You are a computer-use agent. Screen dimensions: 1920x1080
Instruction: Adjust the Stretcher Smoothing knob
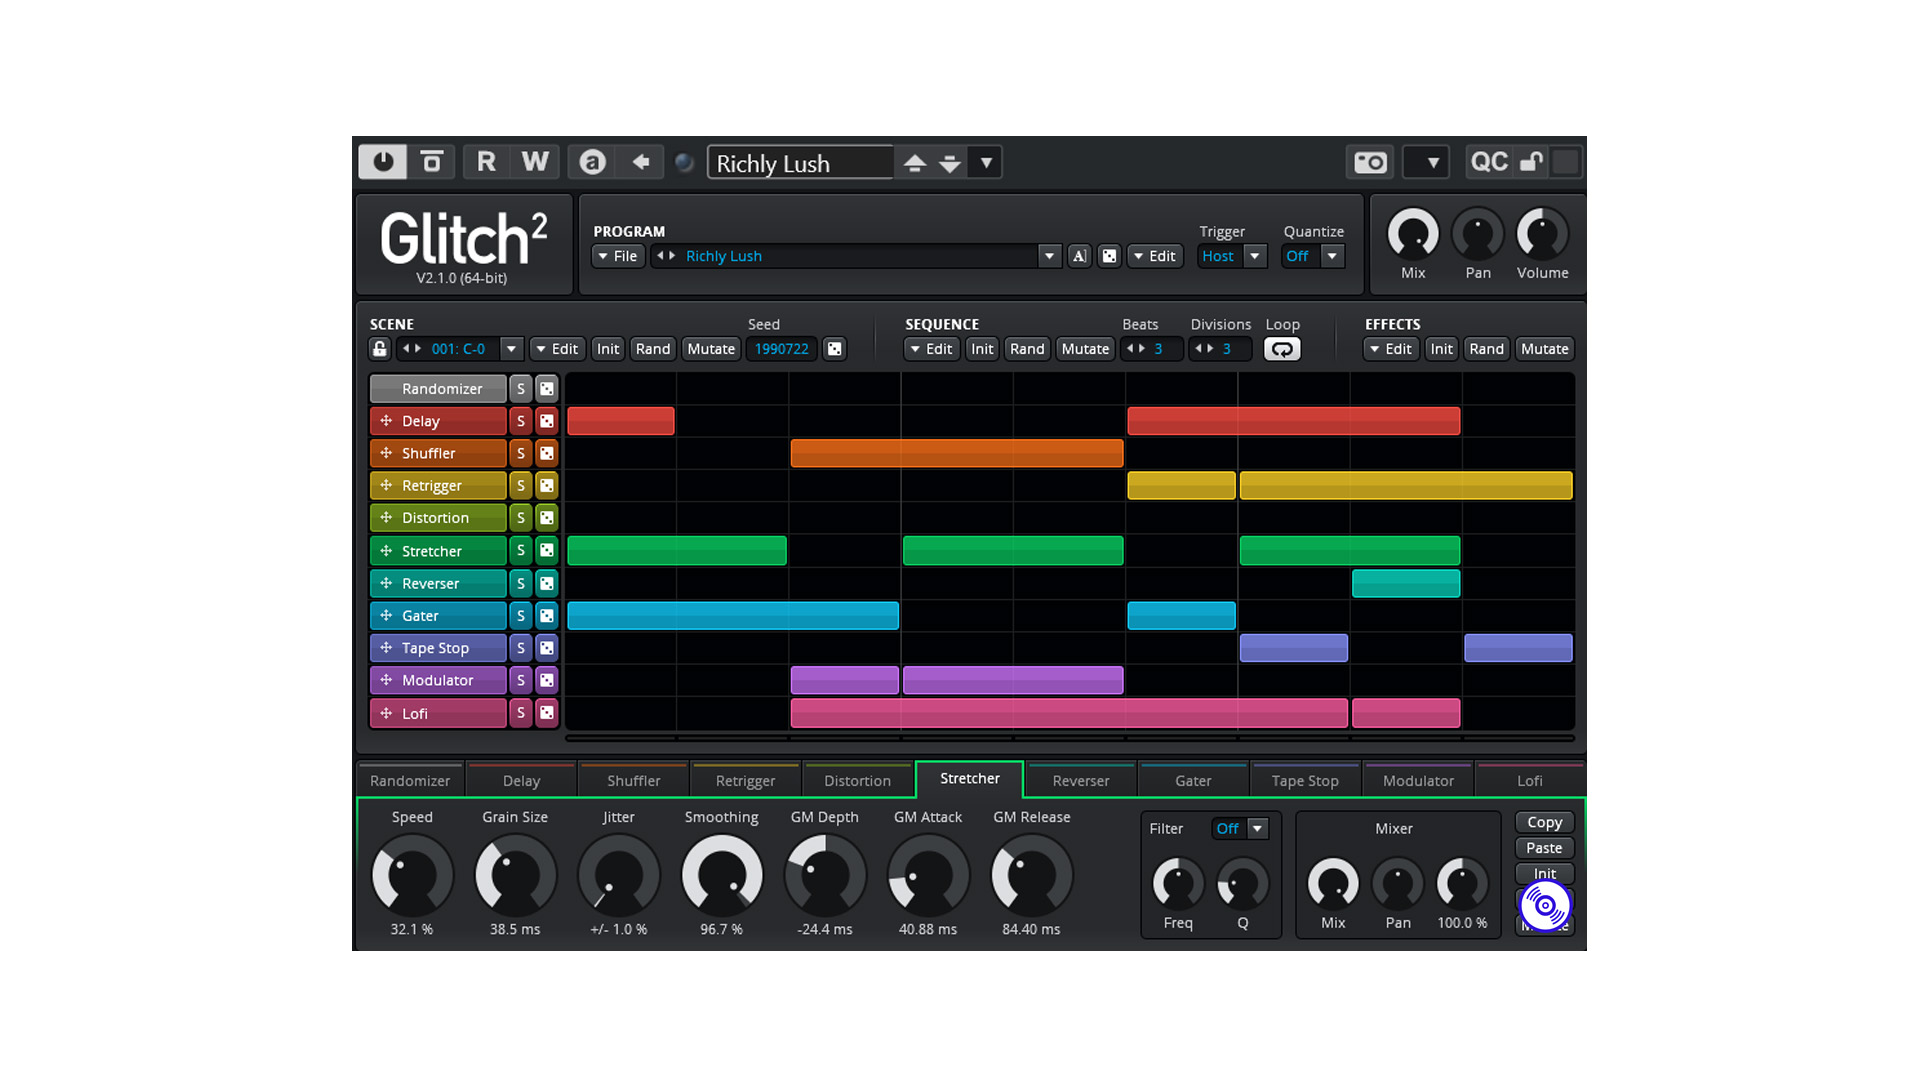point(721,875)
